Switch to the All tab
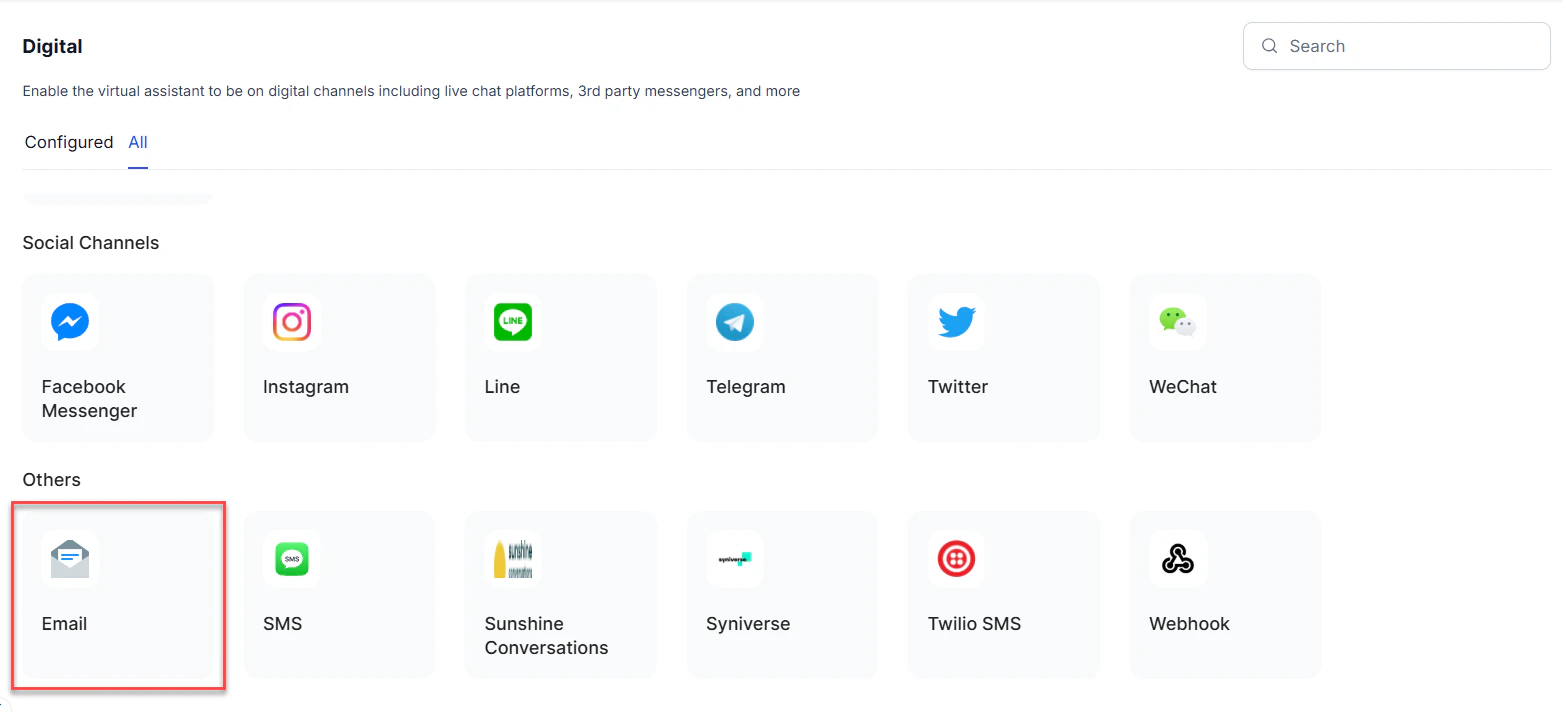The width and height of the screenshot is (1563, 712). (137, 142)
